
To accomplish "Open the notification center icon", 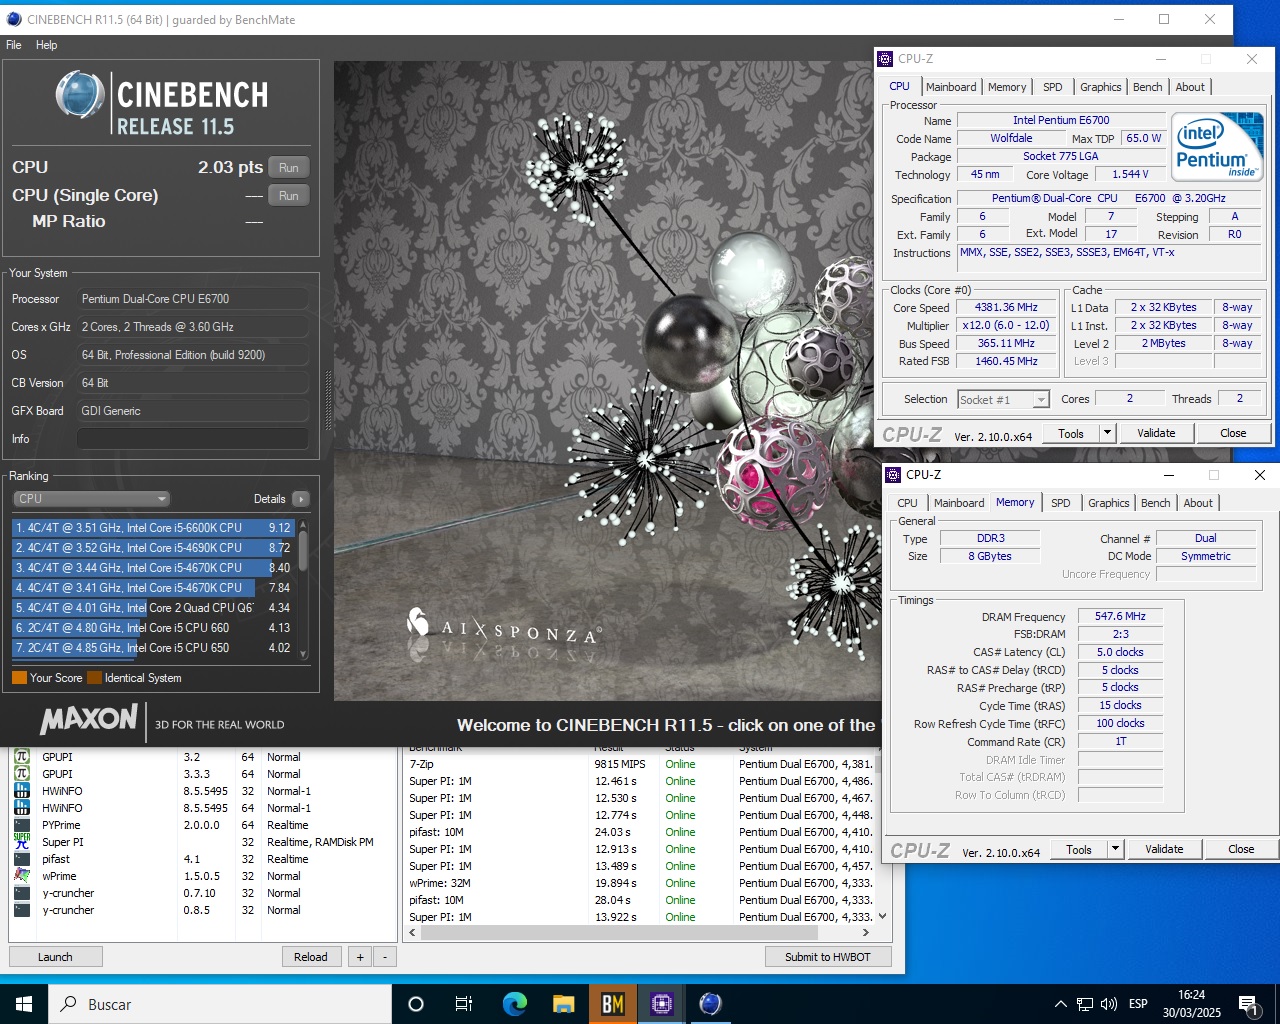I will coord(1248,1004).
